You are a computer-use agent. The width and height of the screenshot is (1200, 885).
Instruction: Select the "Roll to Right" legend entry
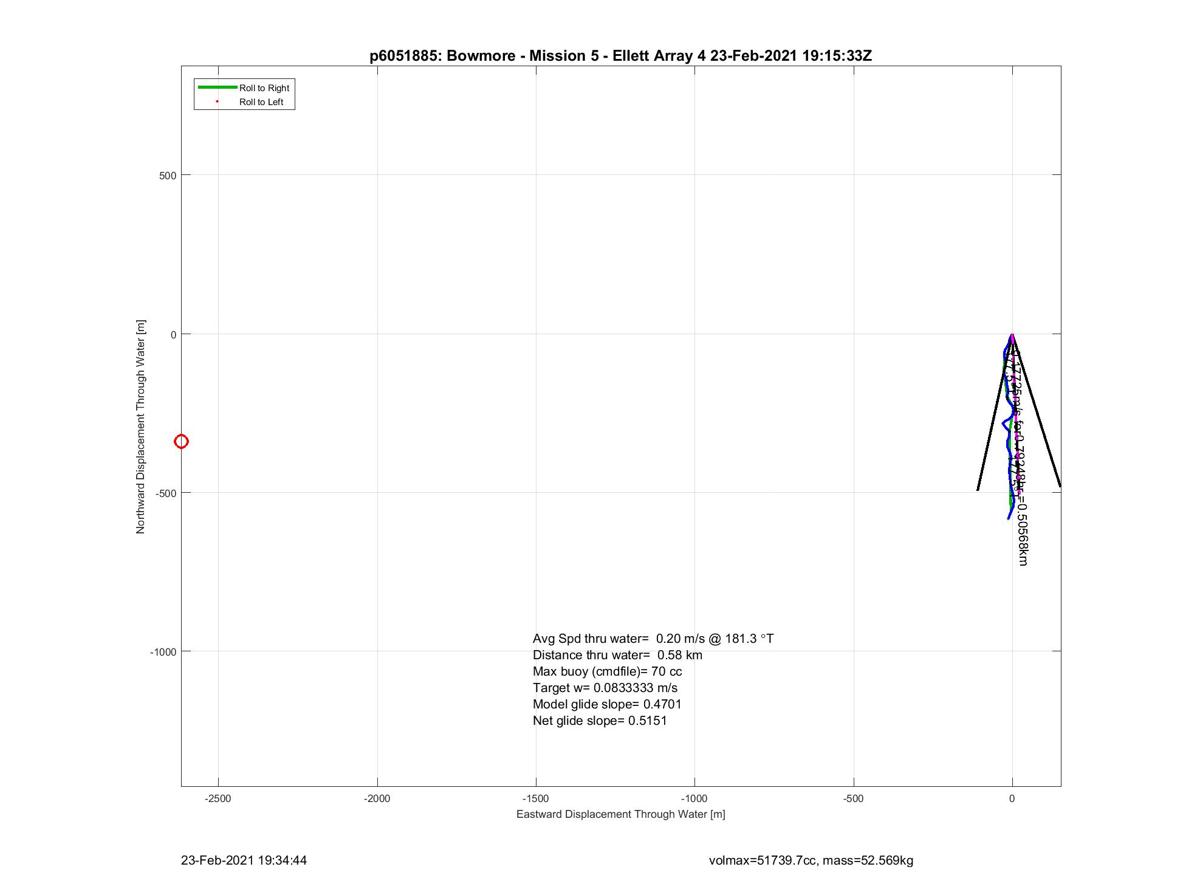(264, 88)
